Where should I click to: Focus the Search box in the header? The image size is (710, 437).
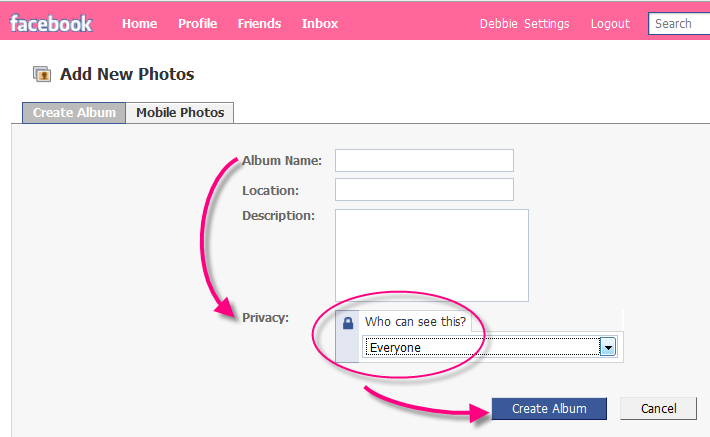pos(680,23)
